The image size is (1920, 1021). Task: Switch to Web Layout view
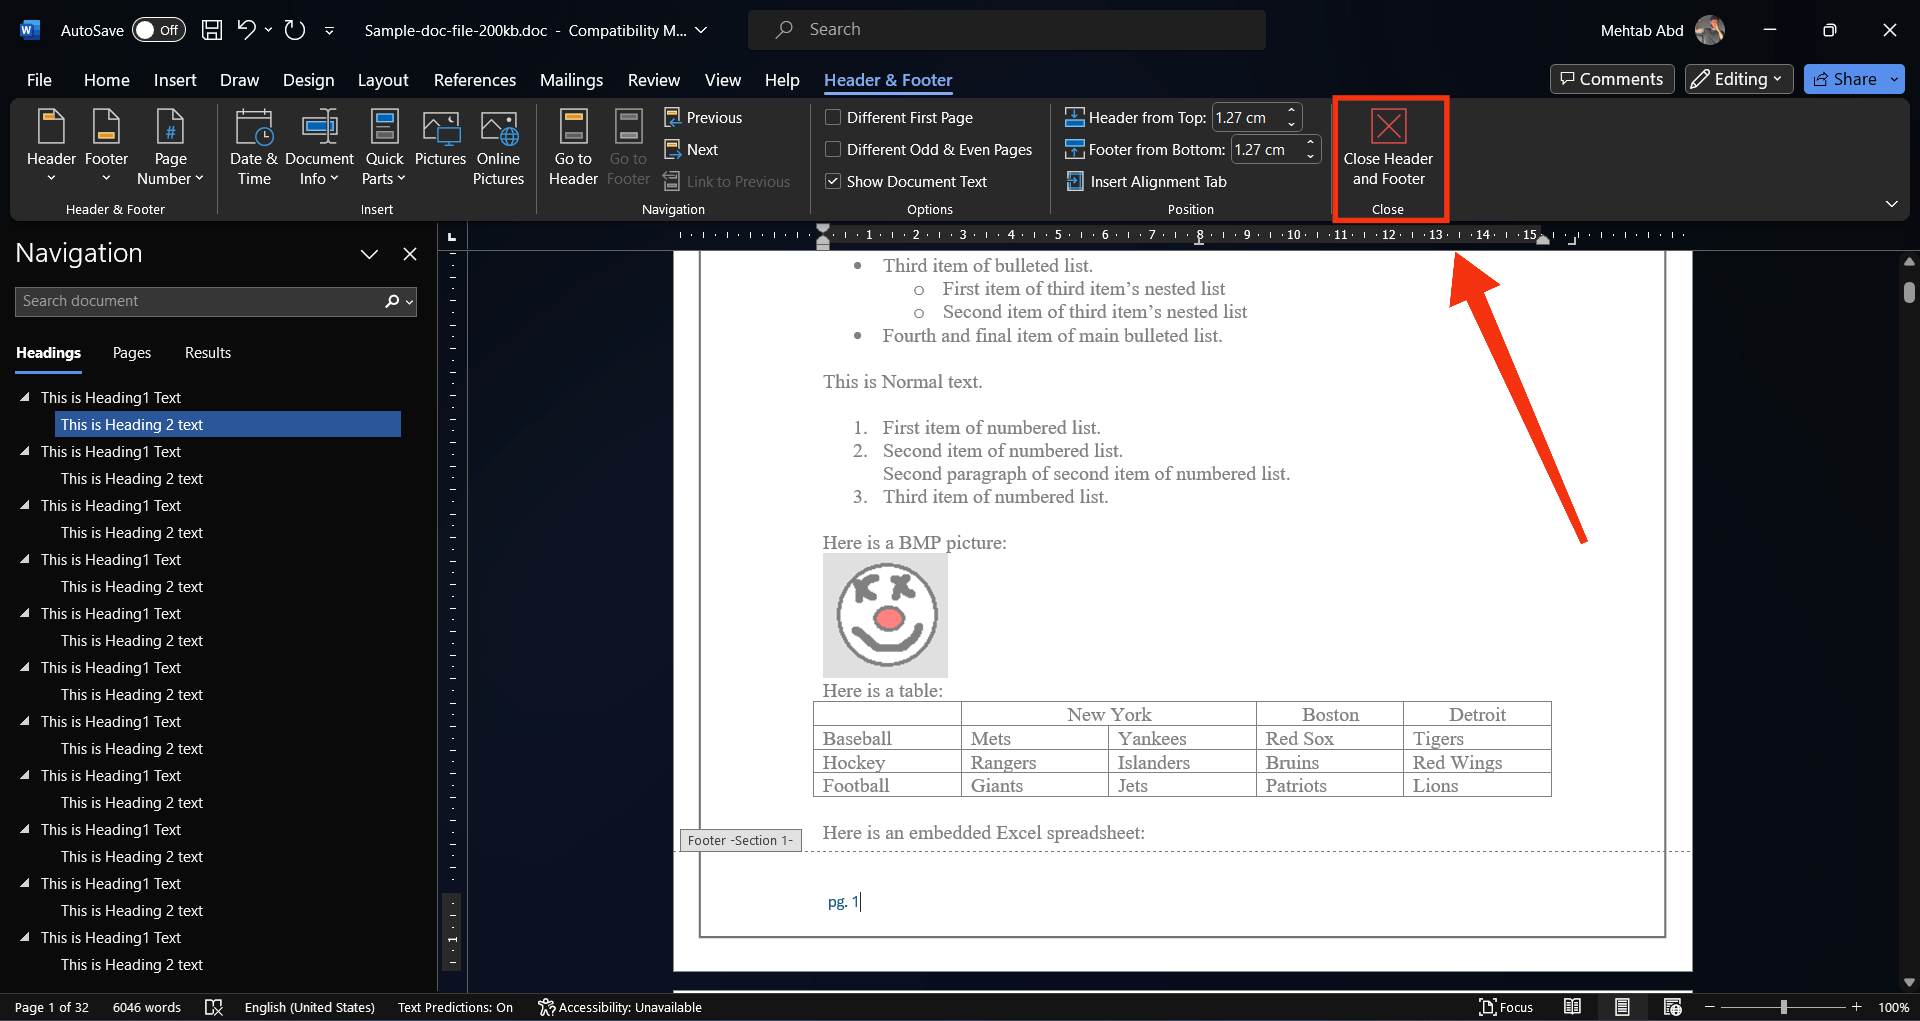(1672, 1007)
